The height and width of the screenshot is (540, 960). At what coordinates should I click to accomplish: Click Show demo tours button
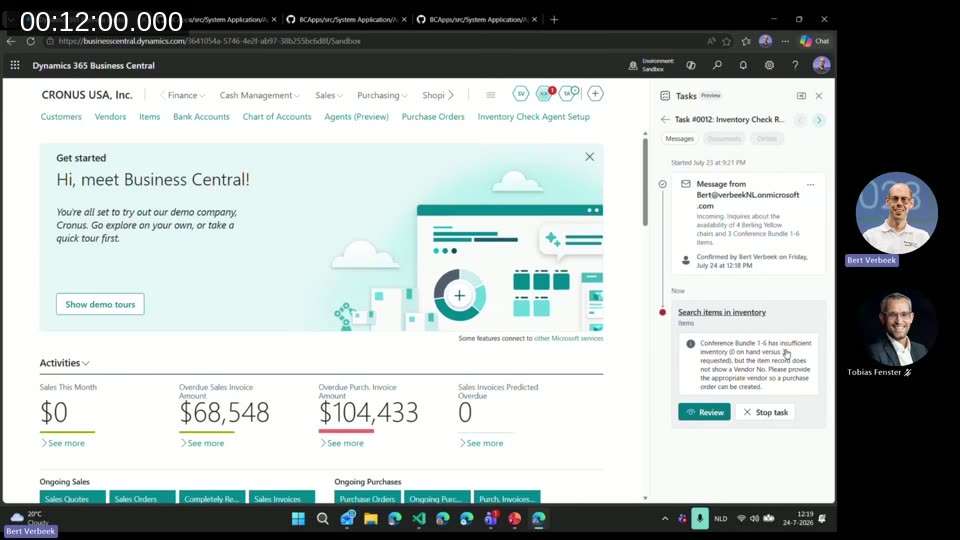(100, 304)
